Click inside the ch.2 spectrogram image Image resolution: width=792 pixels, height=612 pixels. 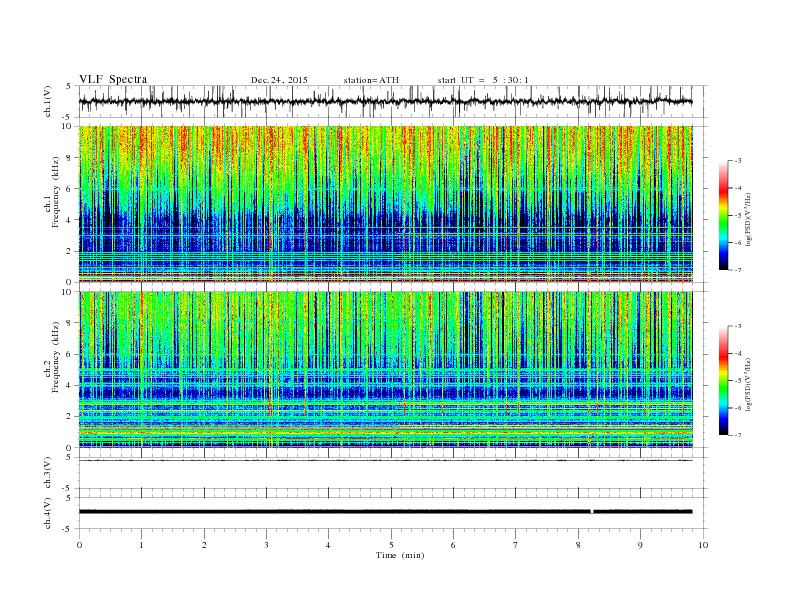pos(386,370)
